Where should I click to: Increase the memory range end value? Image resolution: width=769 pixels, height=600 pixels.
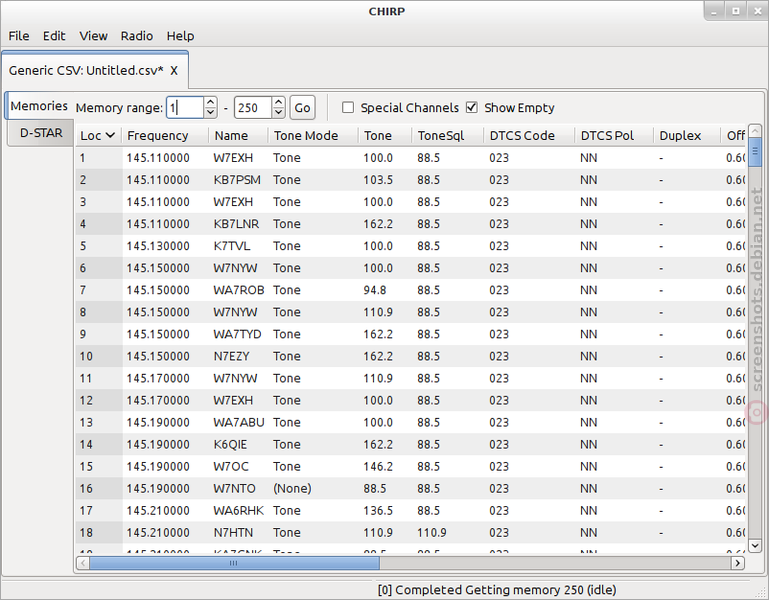coord(279,103)
